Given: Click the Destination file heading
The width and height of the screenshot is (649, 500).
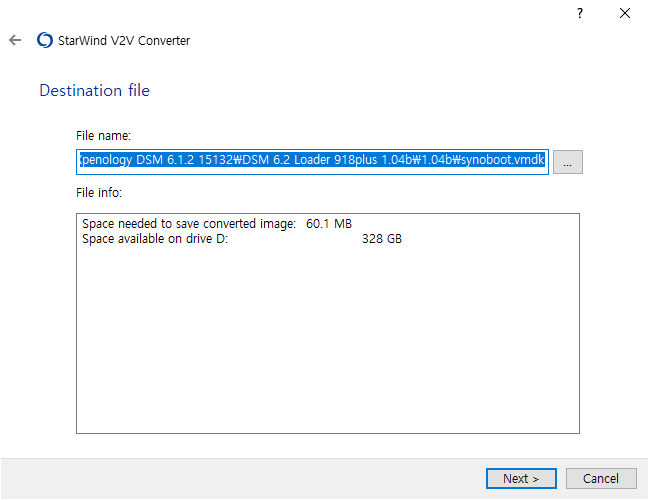Looking at the screenshot, I should (94, 90).
